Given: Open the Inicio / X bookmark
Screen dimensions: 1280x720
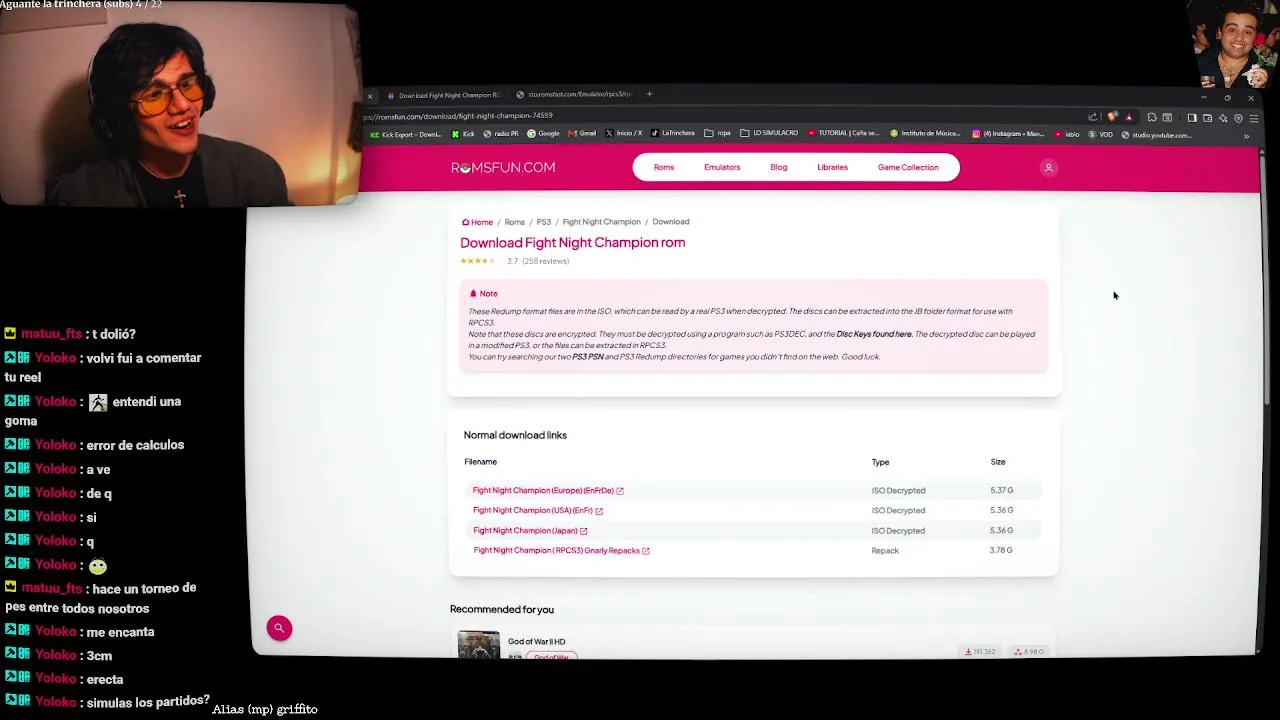Looking at the screenshot, I should point(624,134).
